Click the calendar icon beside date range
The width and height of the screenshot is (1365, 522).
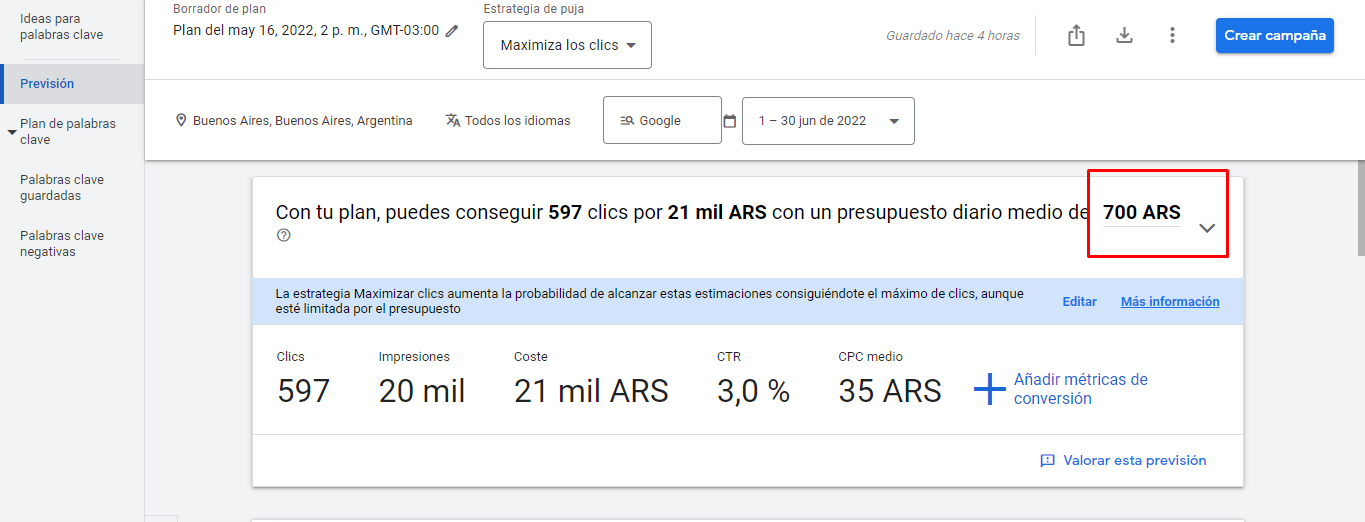[x=730, y=121]
